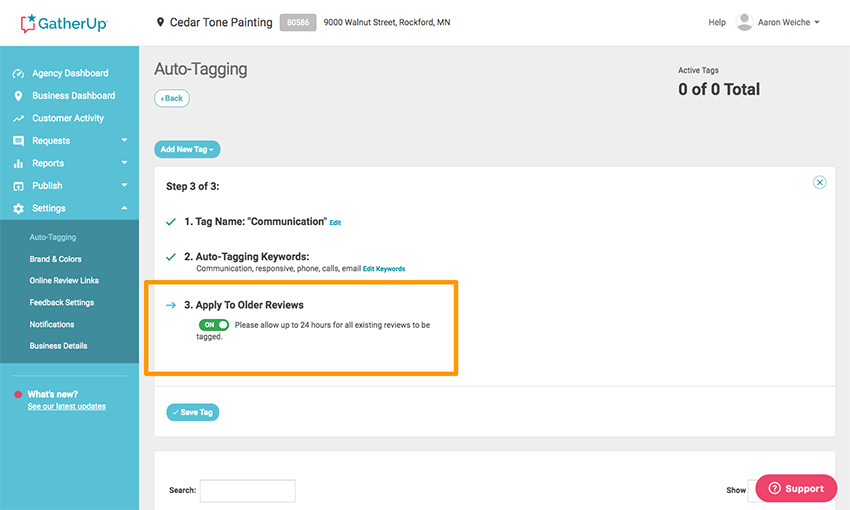Collapse the Settings submenu arrow
Image resolution: width=850 pixels, height=510 pixels.
point(124,208)
